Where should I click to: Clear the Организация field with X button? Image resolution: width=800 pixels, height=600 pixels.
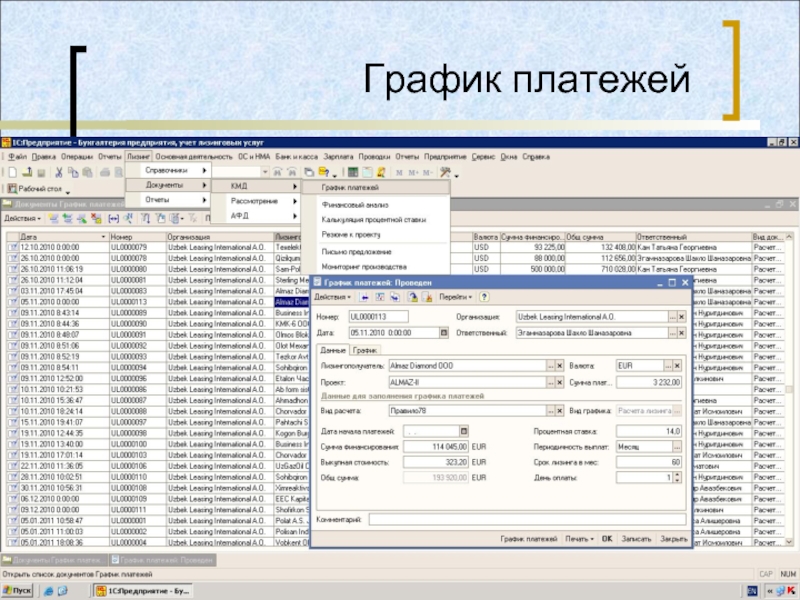(681, 317)
